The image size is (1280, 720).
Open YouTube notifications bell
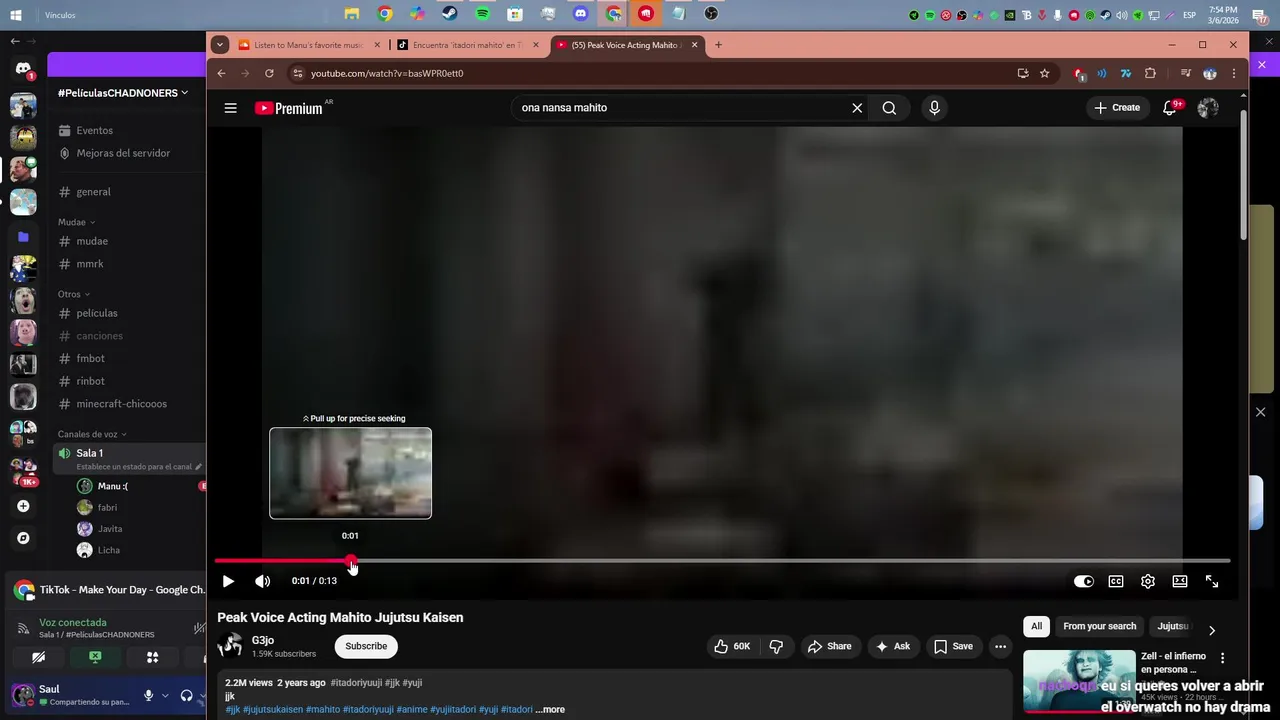[x=1169, y=108]
